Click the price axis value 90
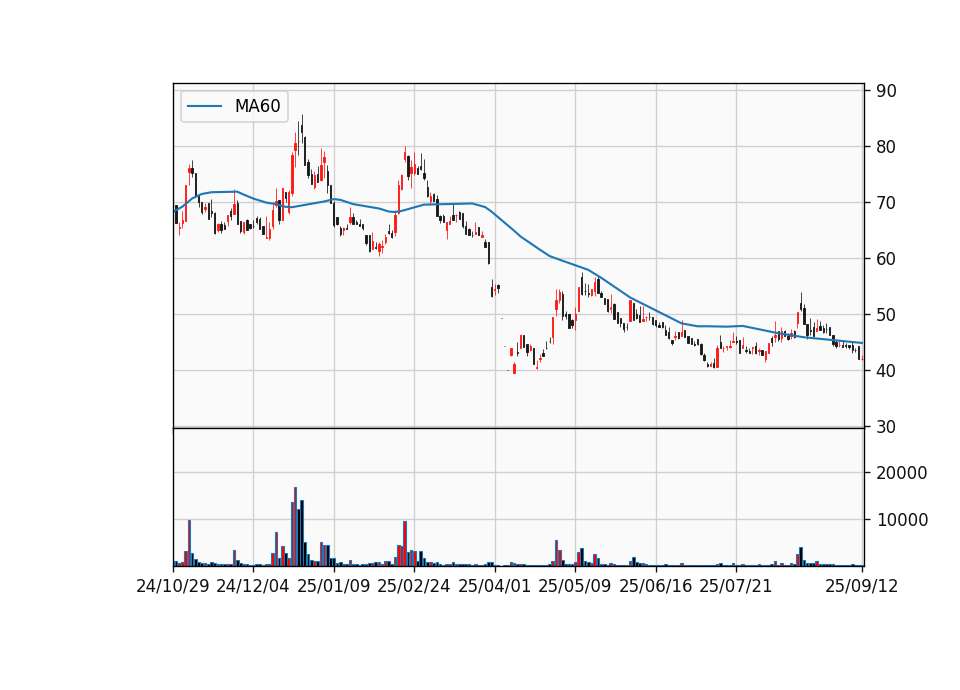The image size is (960, 690). (x=887, y=91)
